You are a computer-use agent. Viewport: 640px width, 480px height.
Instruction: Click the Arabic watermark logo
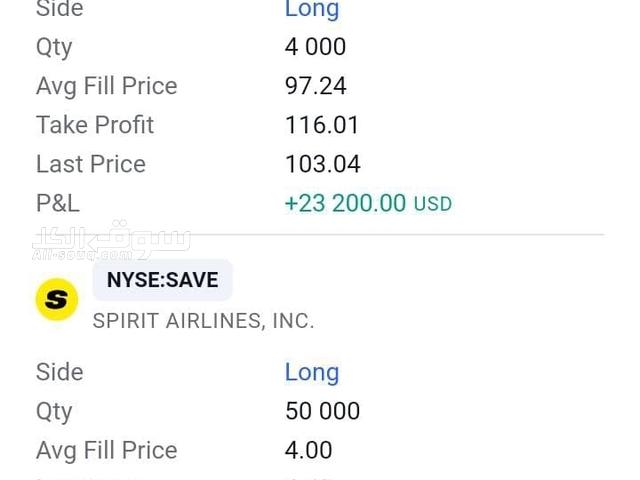click(110, 241)
